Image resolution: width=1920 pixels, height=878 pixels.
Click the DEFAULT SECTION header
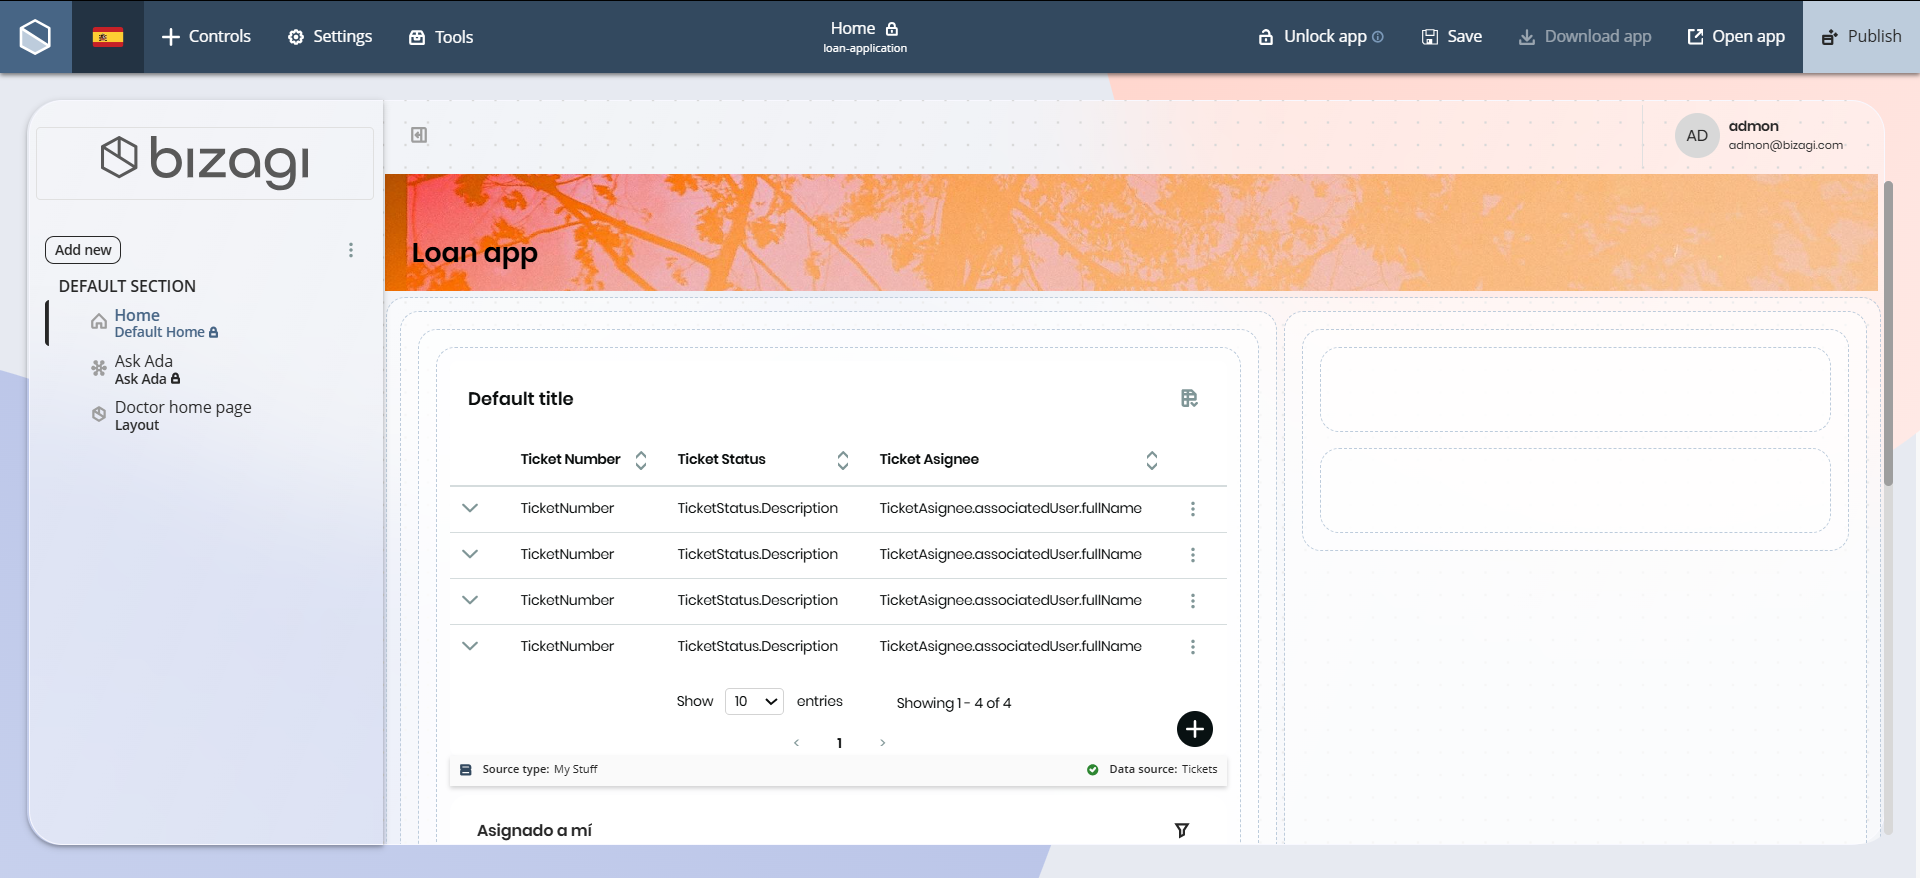click(127, 286)
